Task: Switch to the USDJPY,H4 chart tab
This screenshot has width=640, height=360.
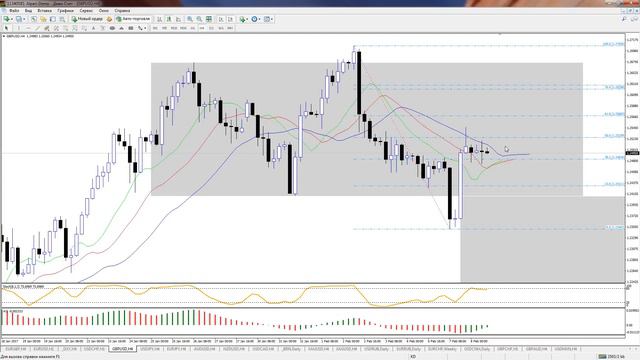Action: 150,349
